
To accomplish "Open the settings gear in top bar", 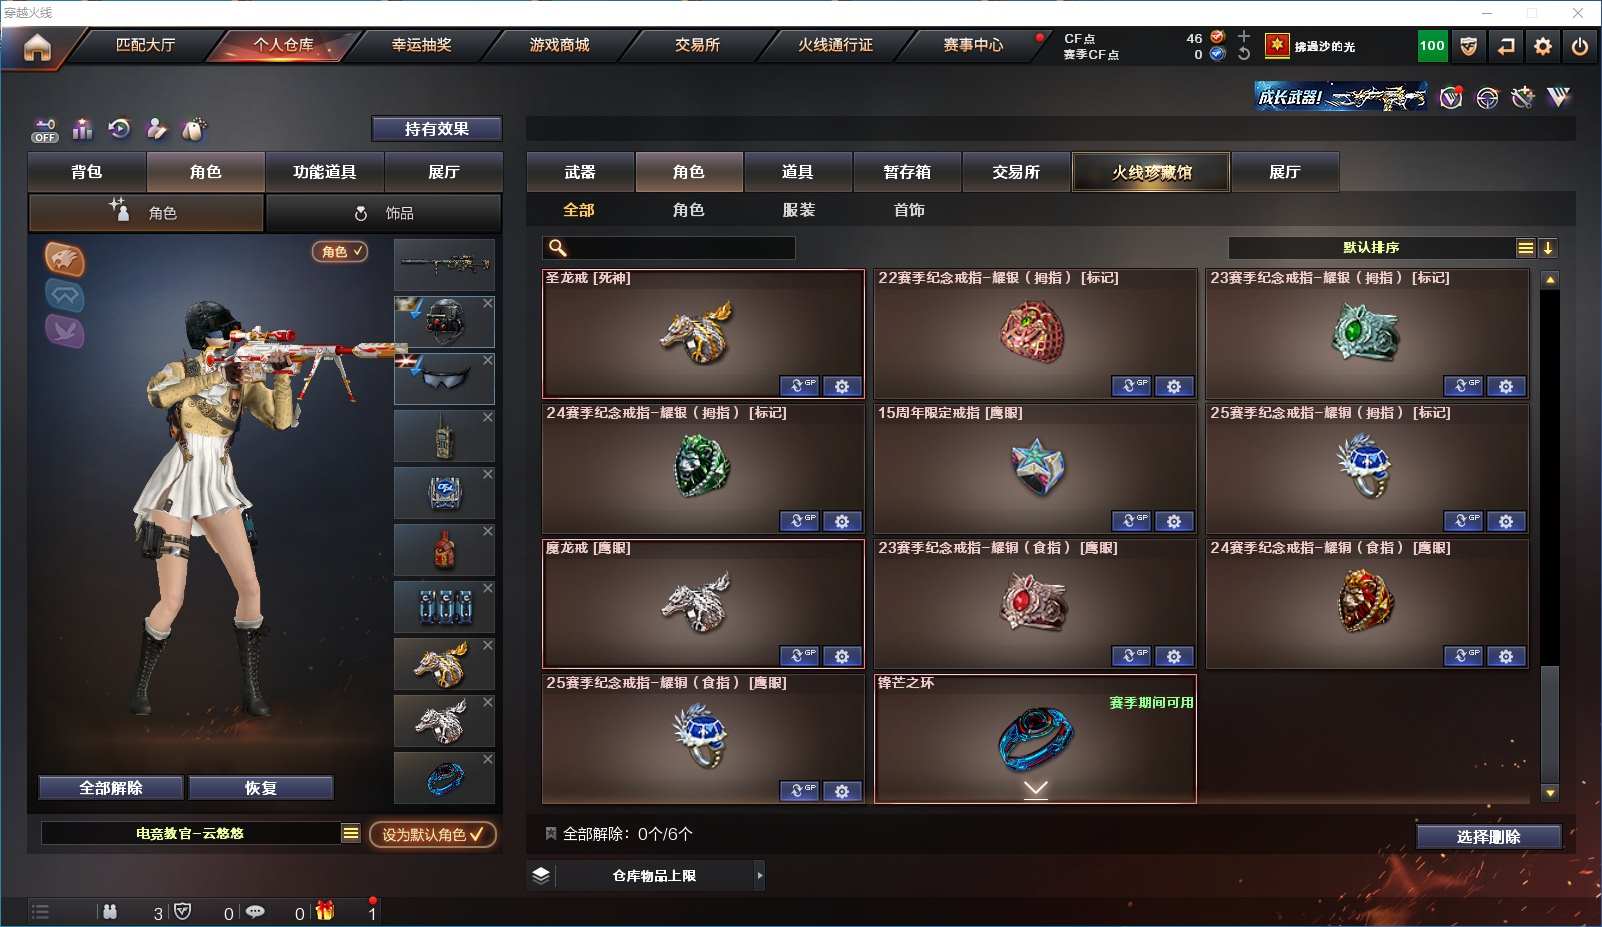I will [x=1543, y=46].
